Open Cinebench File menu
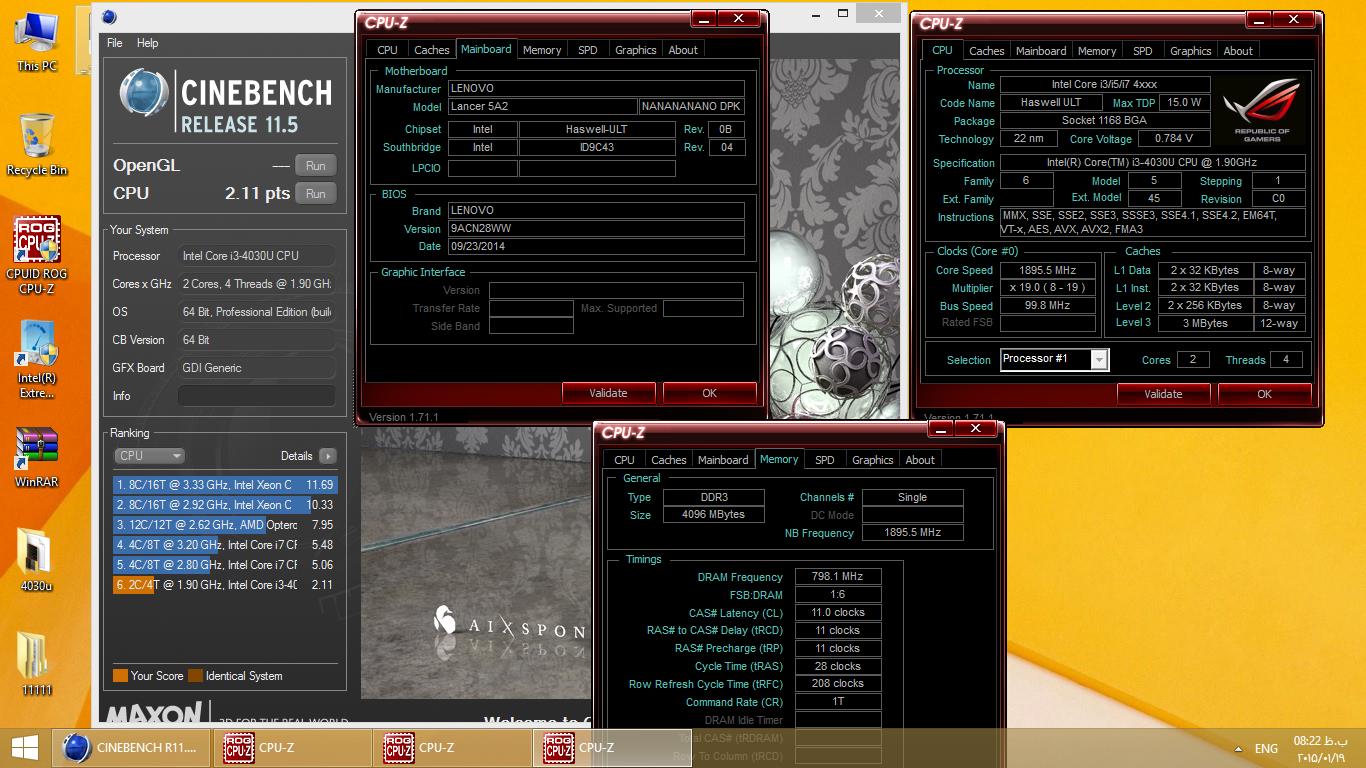Image resolution: width=1366 pixels, height=768 pixels. click(x=115, y=43)
